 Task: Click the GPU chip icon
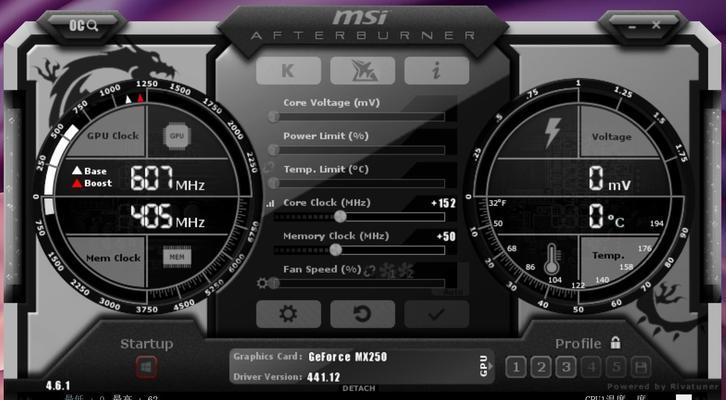pyautogui.click(x=177, y=136)
